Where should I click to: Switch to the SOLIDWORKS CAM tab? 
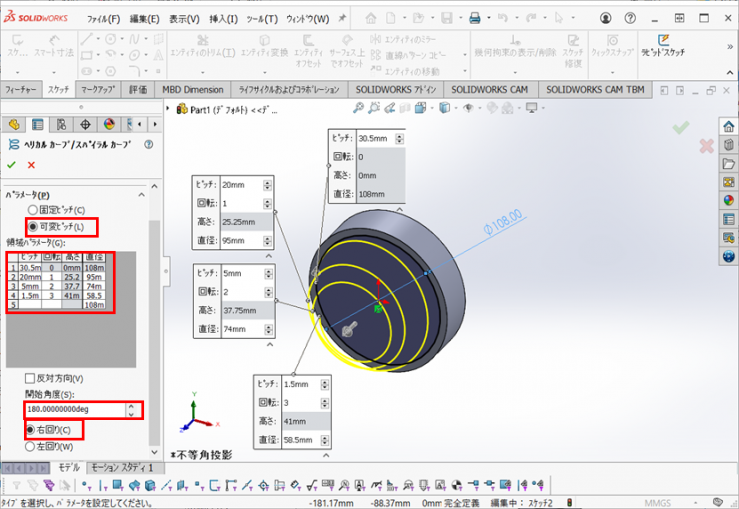point(490,89)
